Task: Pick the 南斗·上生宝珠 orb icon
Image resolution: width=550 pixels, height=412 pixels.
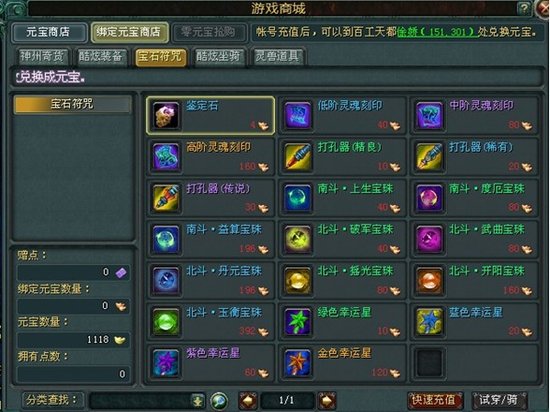Action: click(x=297, y=198)
